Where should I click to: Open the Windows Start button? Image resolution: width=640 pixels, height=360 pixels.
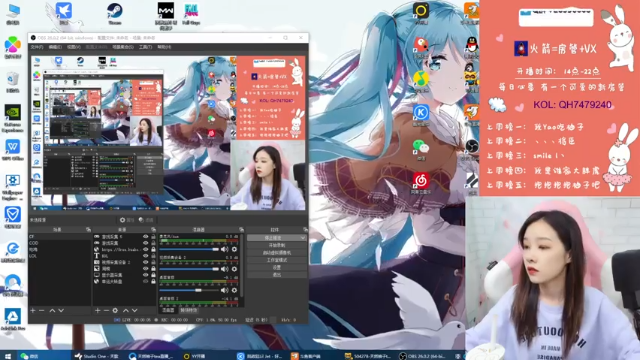(7, 356)
